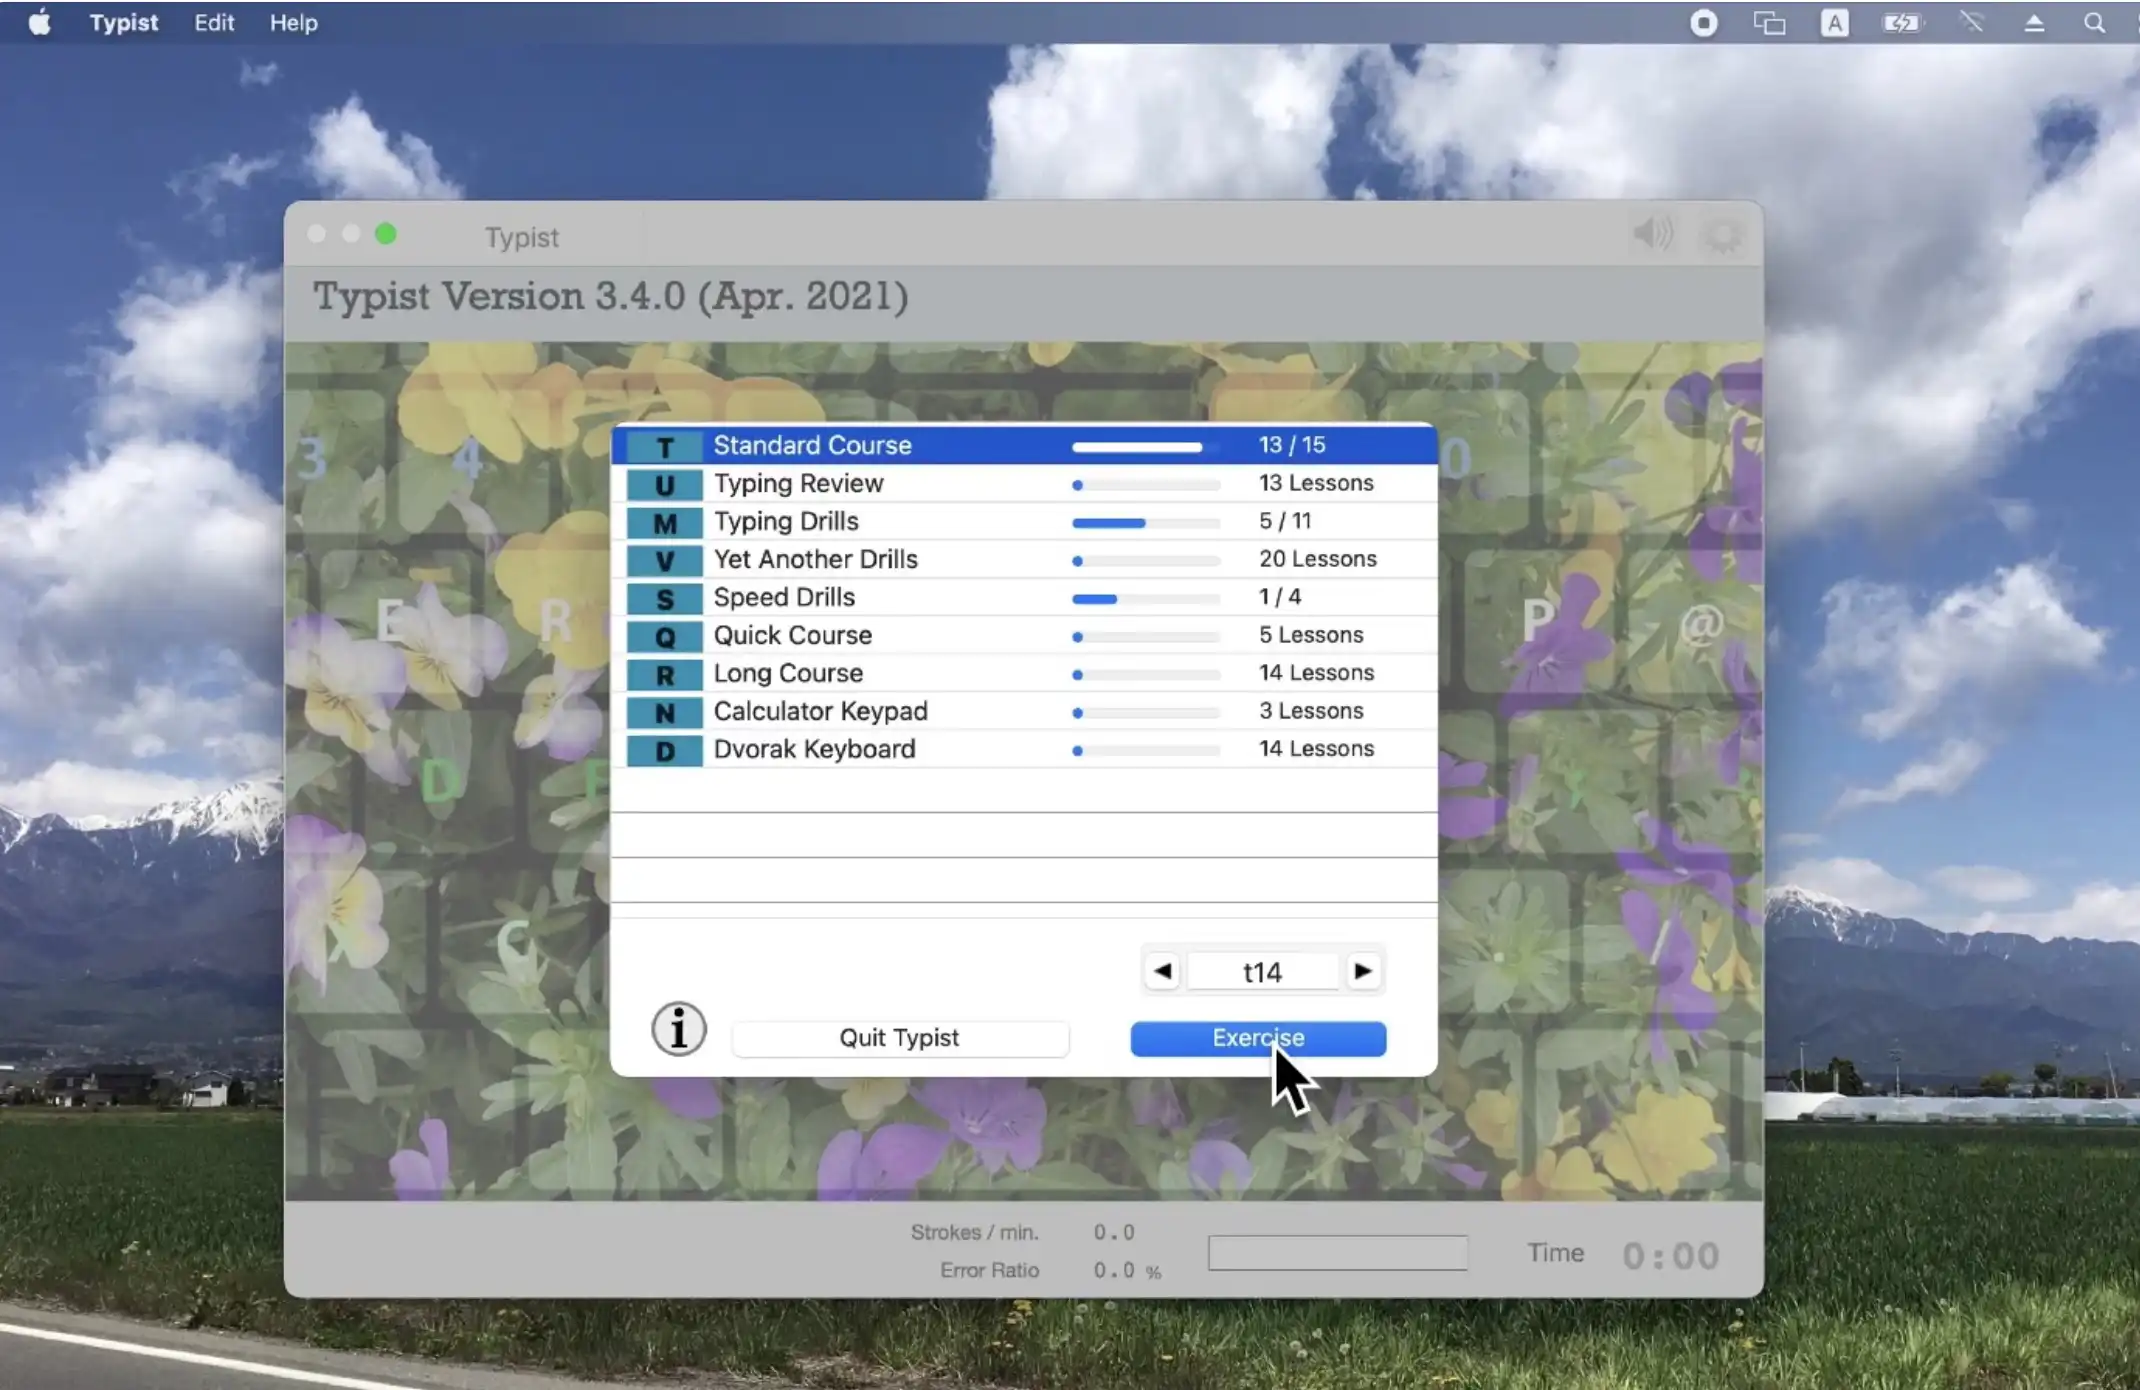2140x1390 pixels.
Task: Click the 20 Lessons label
Action: coord(1318,559)
